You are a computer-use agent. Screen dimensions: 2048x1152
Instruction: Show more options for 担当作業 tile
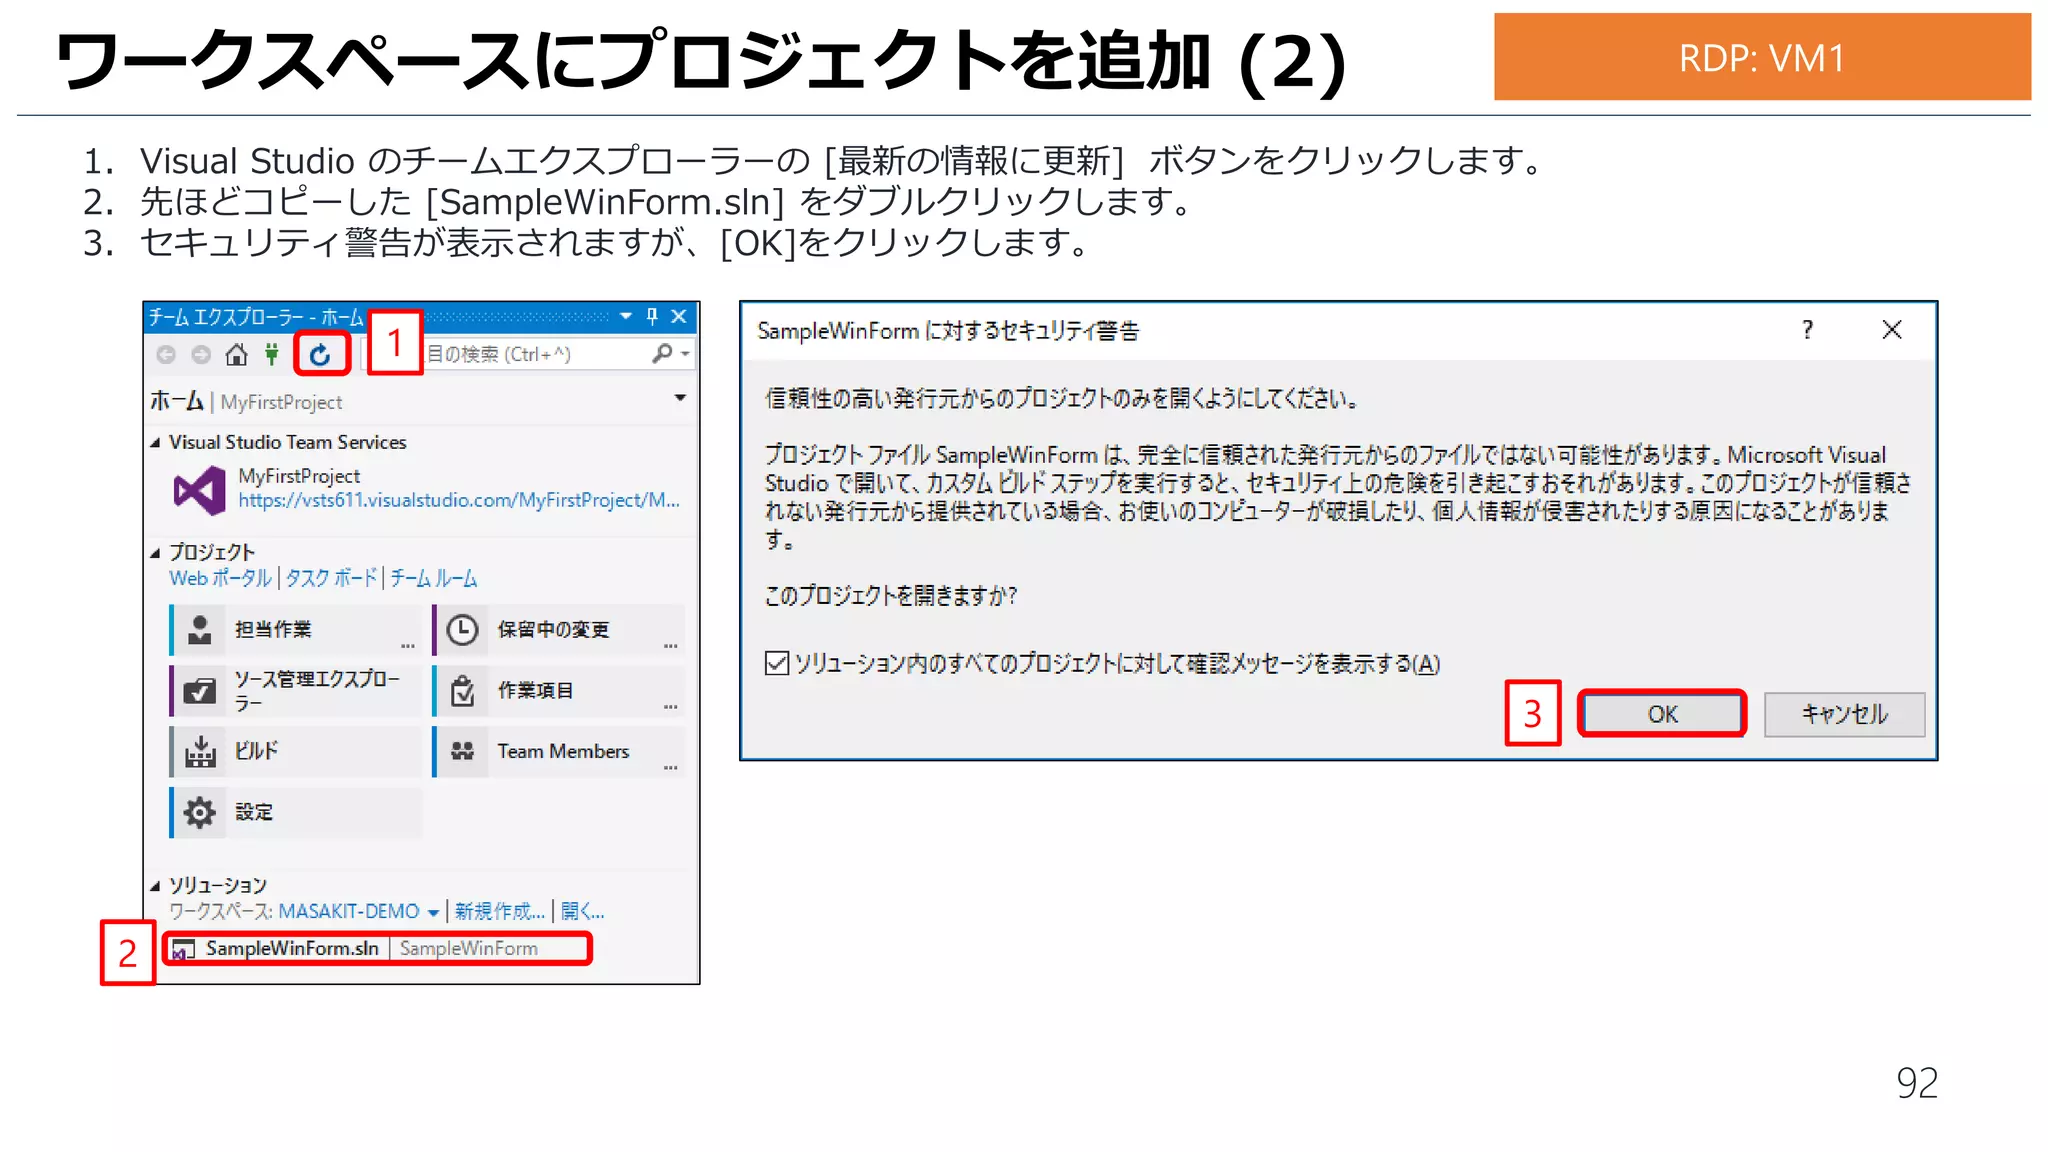coord(408,645)
